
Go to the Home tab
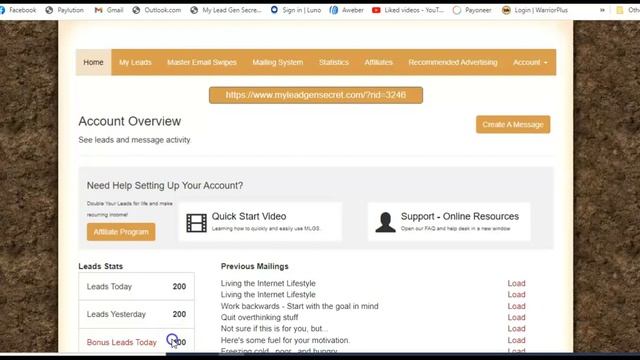pos(93,62)
